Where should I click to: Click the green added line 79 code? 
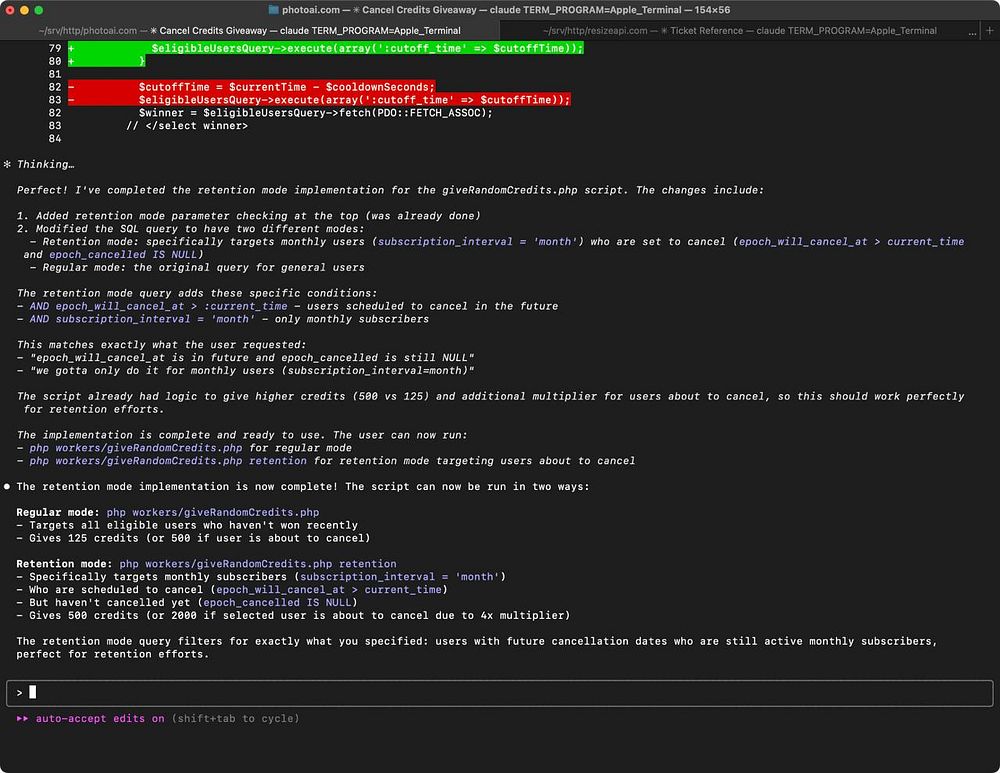[326, 48]
